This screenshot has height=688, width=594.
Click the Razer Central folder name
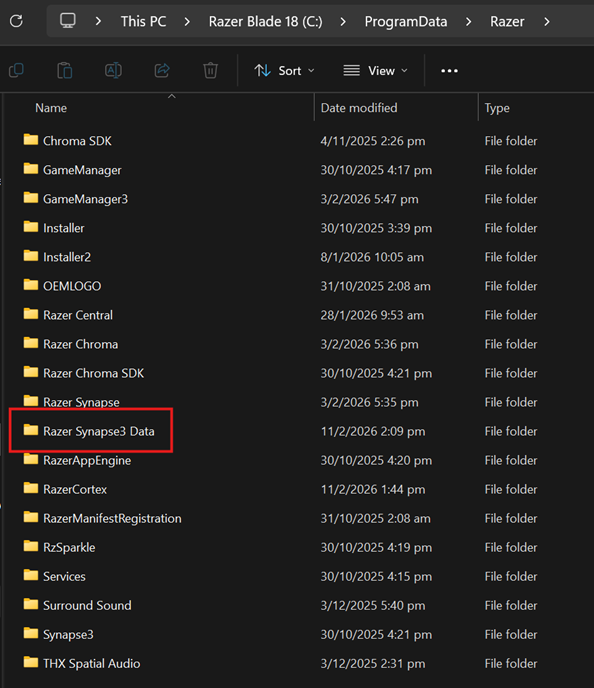(78, 315)
